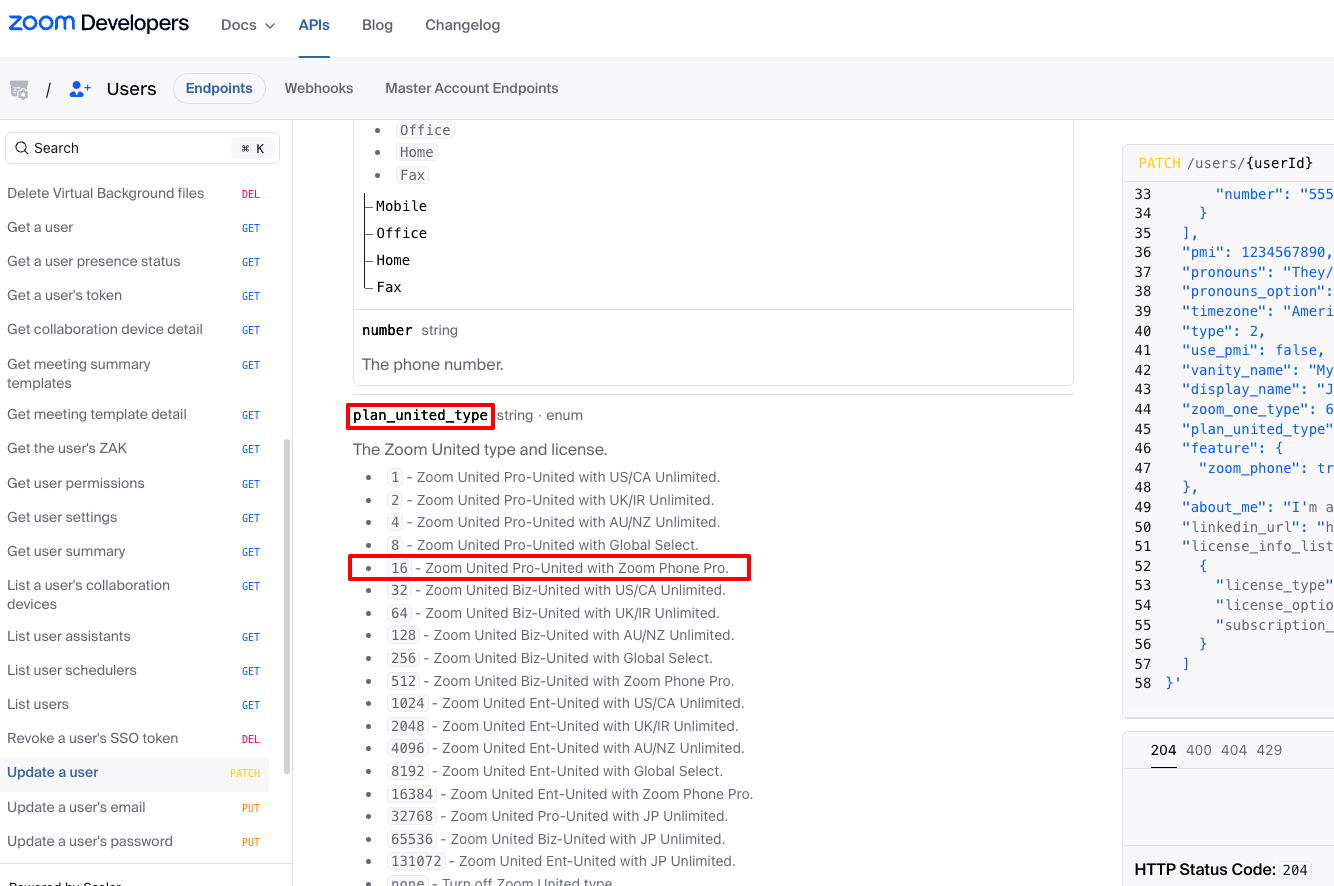Viewport: 1334px width, 886px height.
Task: Click the PATCH /users/{userId} request header
Action: pos(1226,163)
